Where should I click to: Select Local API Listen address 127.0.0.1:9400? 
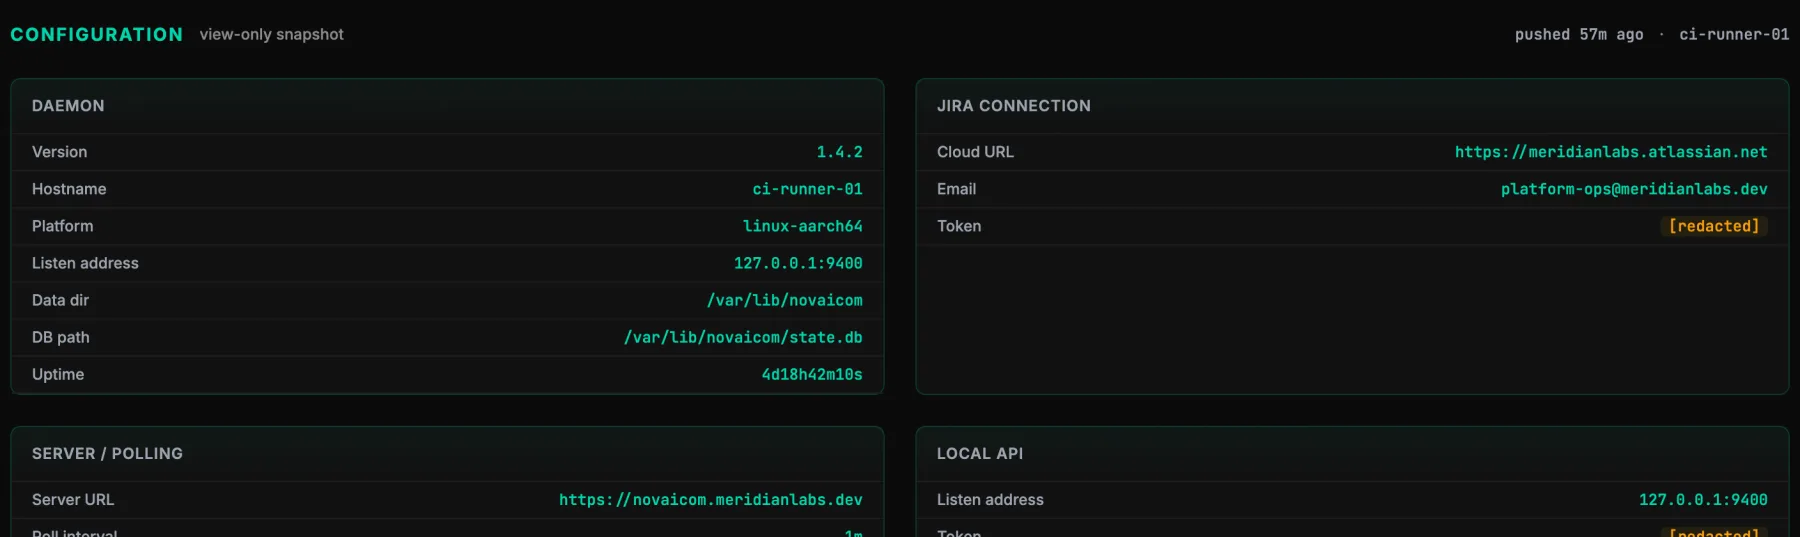click(1703, 500)
